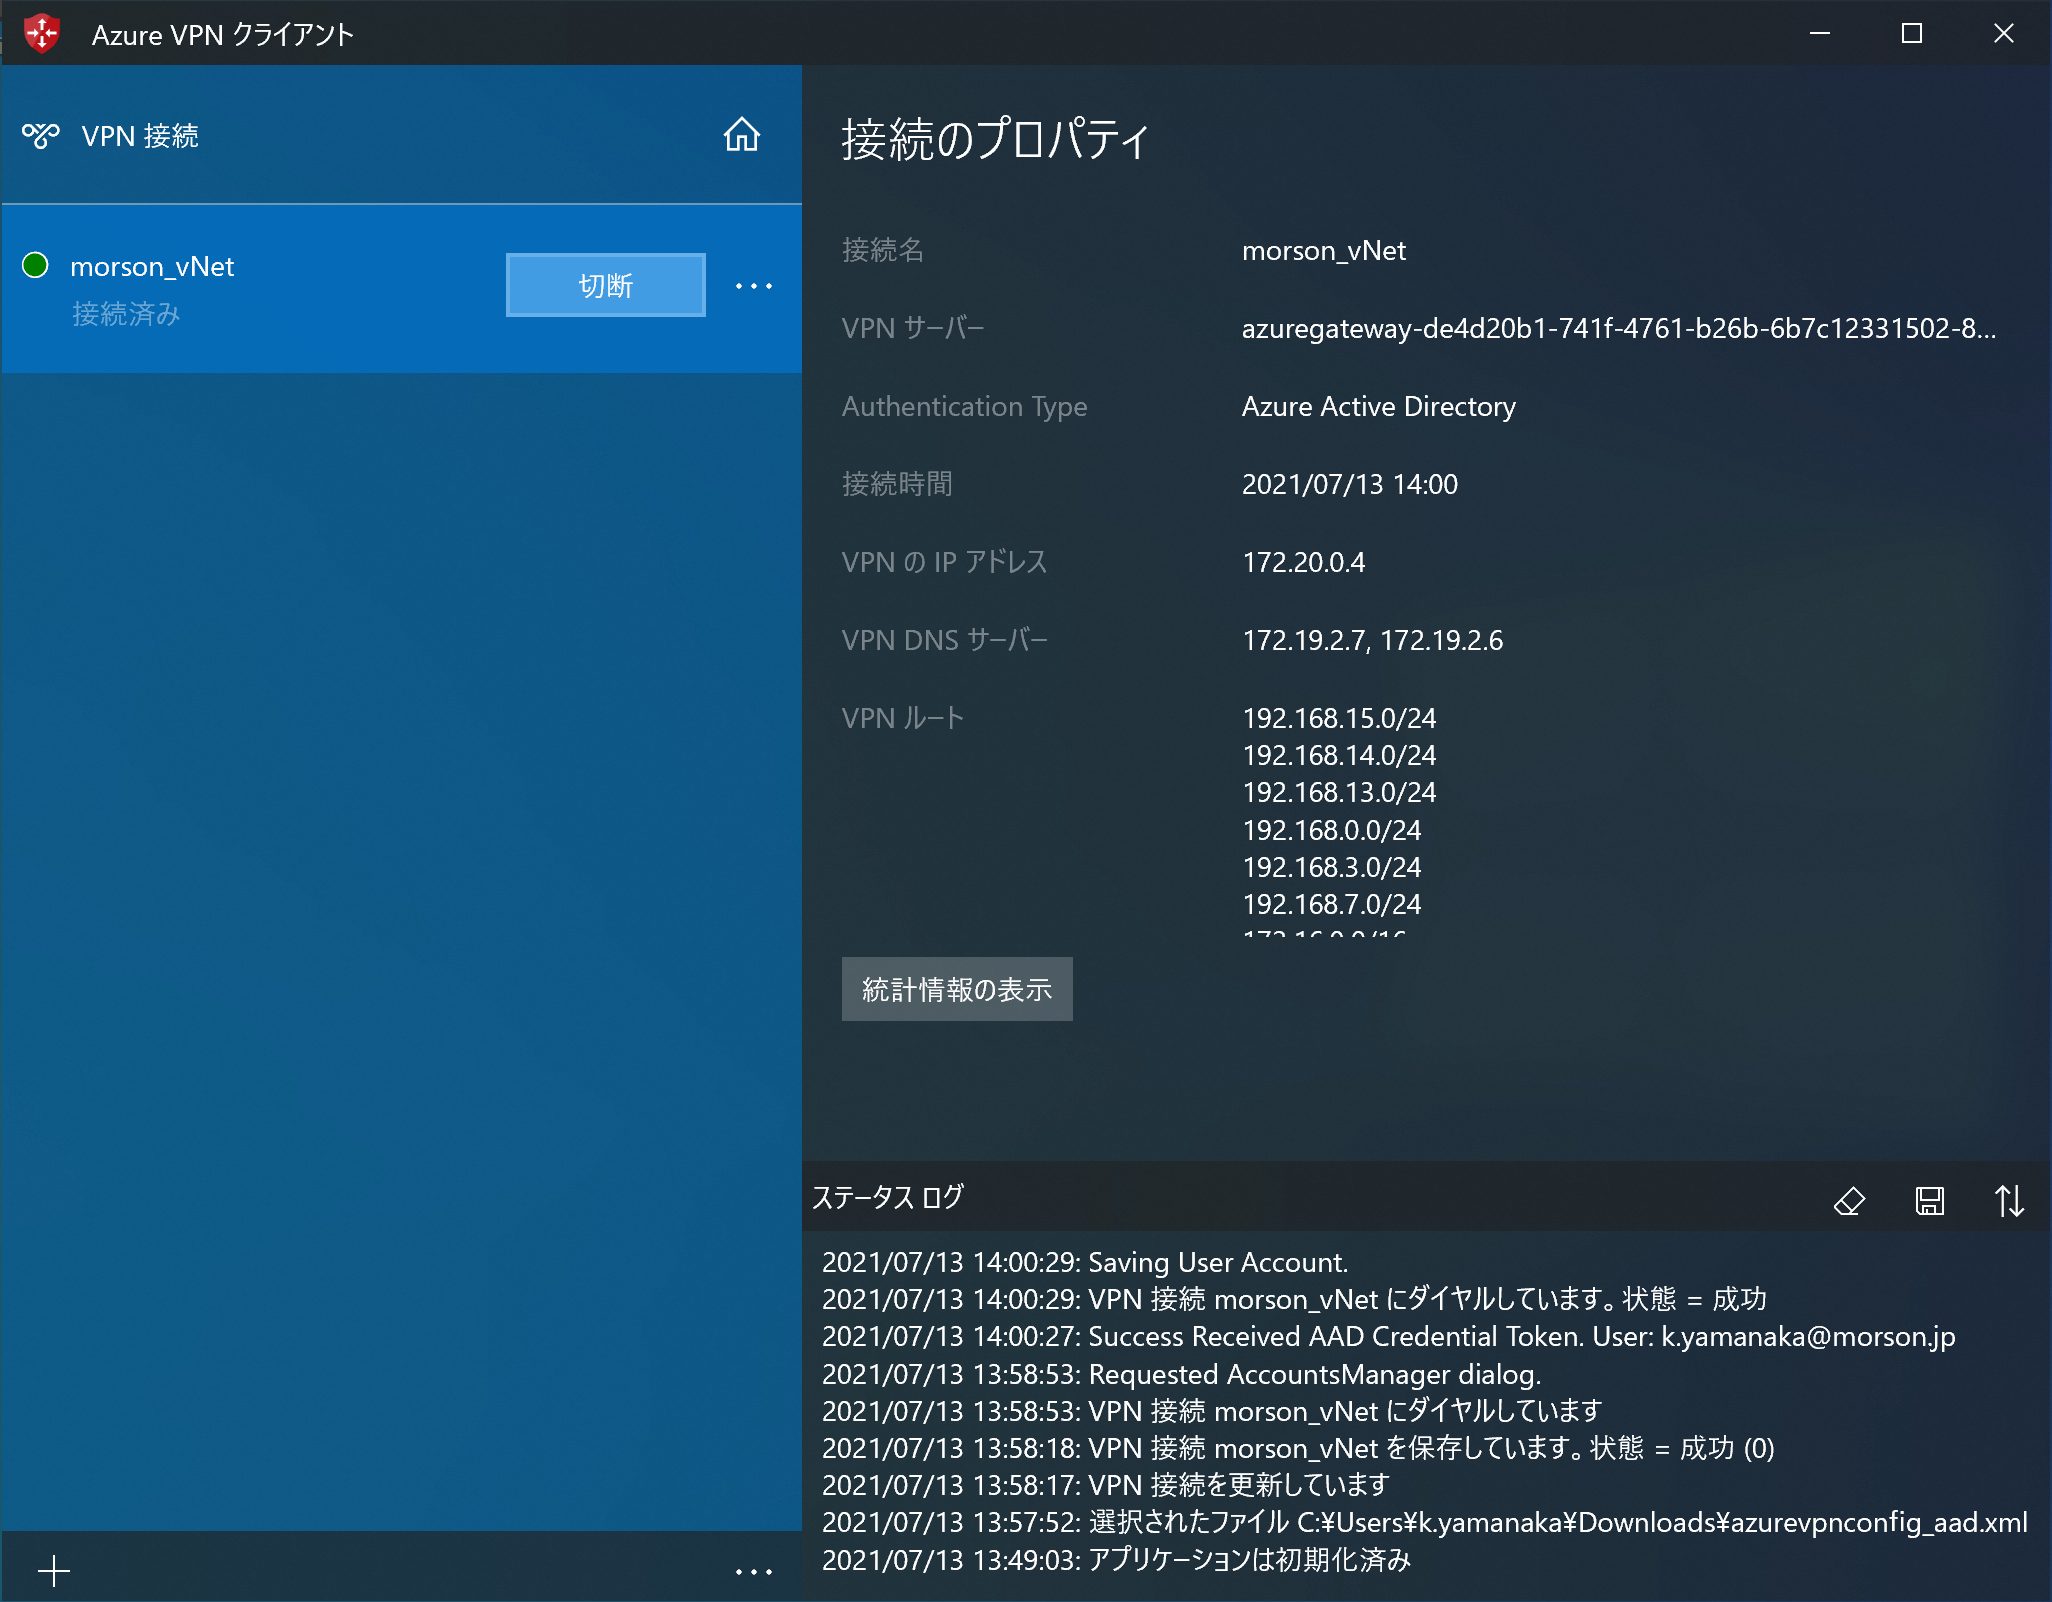Click the 統計情報の表示 button
The height and width of the screenshot is (1602, 2052).
tap(956, 989)
